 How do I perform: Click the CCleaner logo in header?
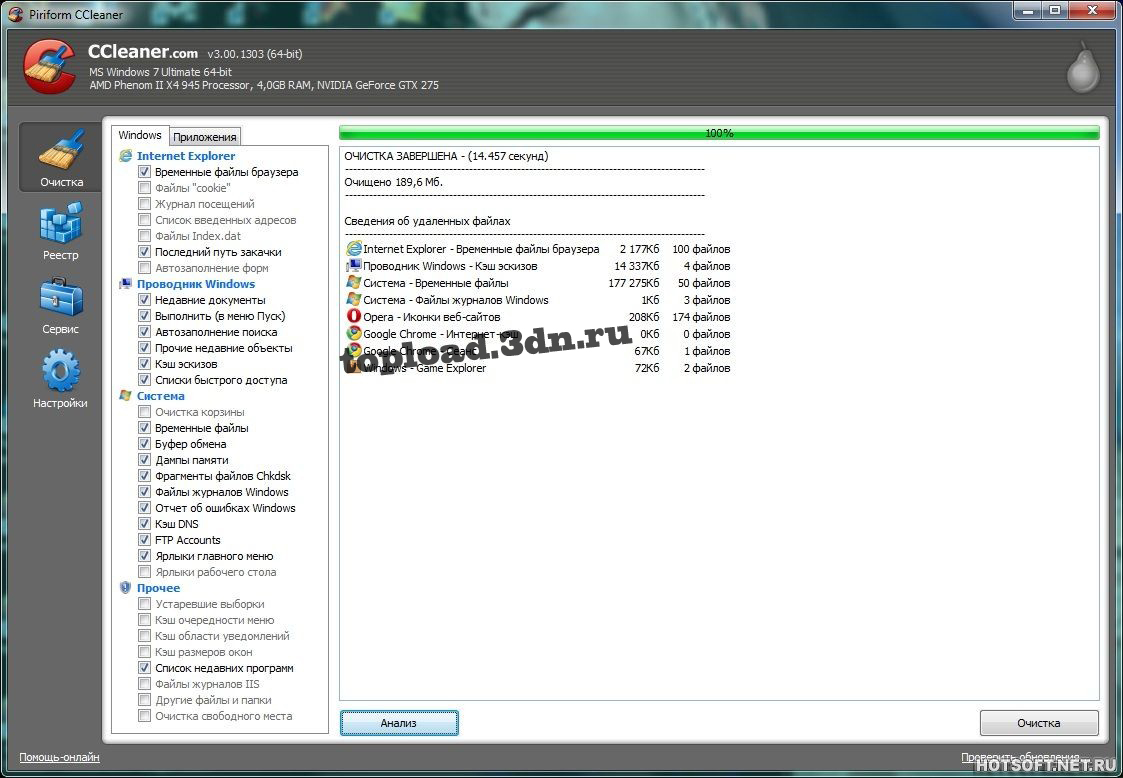point(49,66)
